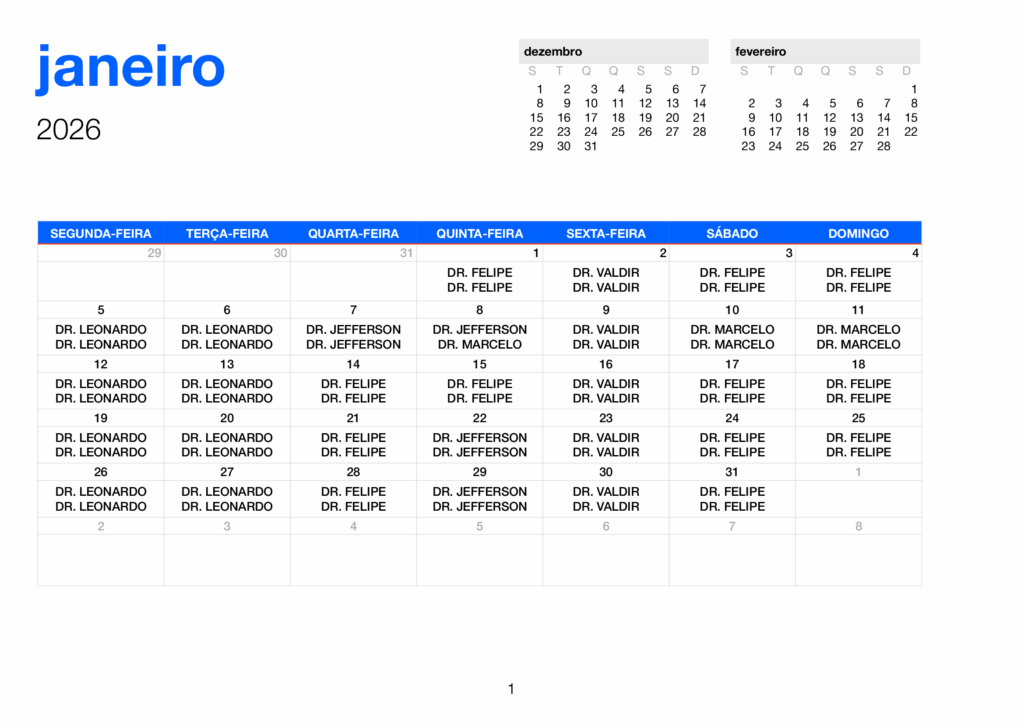Viewport: 1024px width, 724px height.
Task: Click the DOMINGO column header
Action: coord(858,233)
